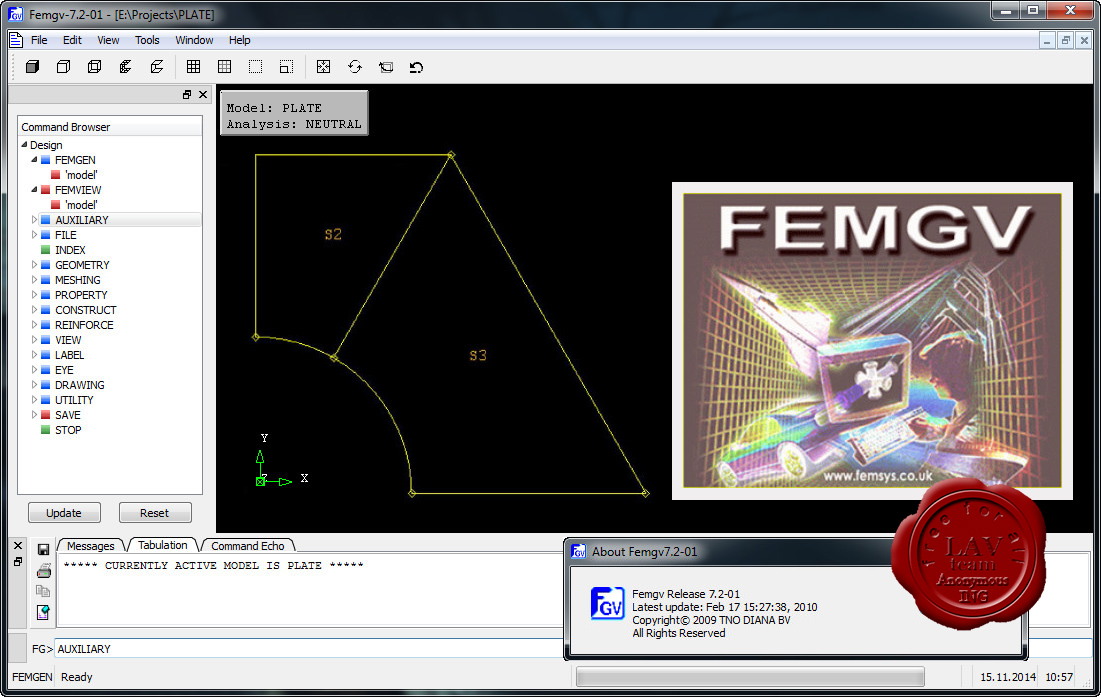Screen dimensions: 1101x697
Task: Click the dotted rectangle selection icon
Action: pyautogui.click(x=256, y=67)
